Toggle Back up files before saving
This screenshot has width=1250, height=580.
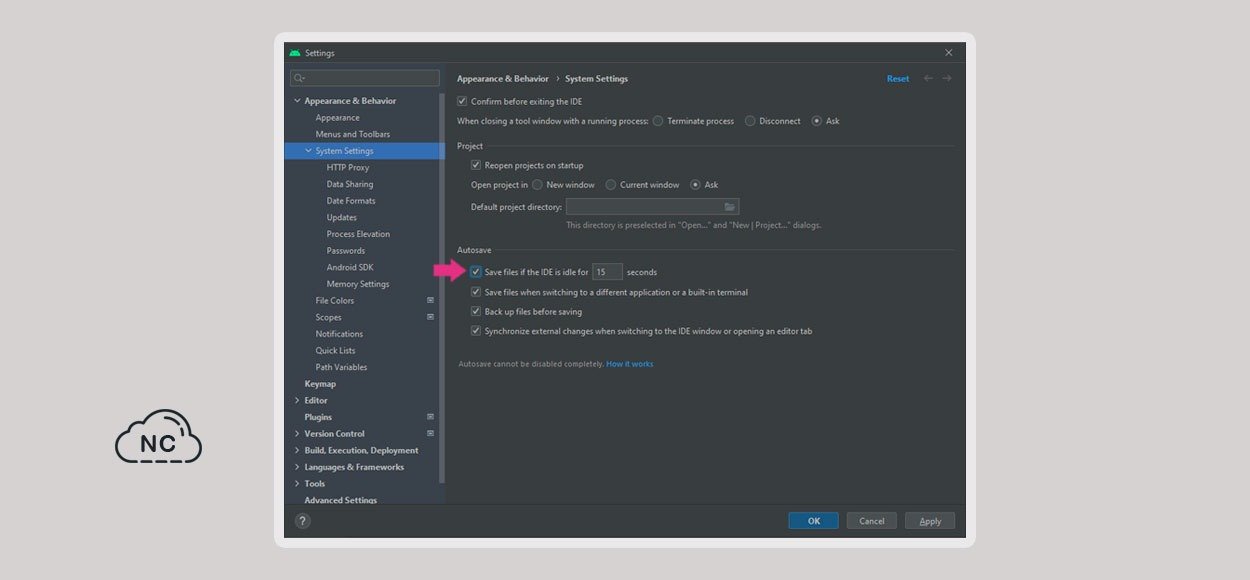pyautogui.click(x=476, y=311)
